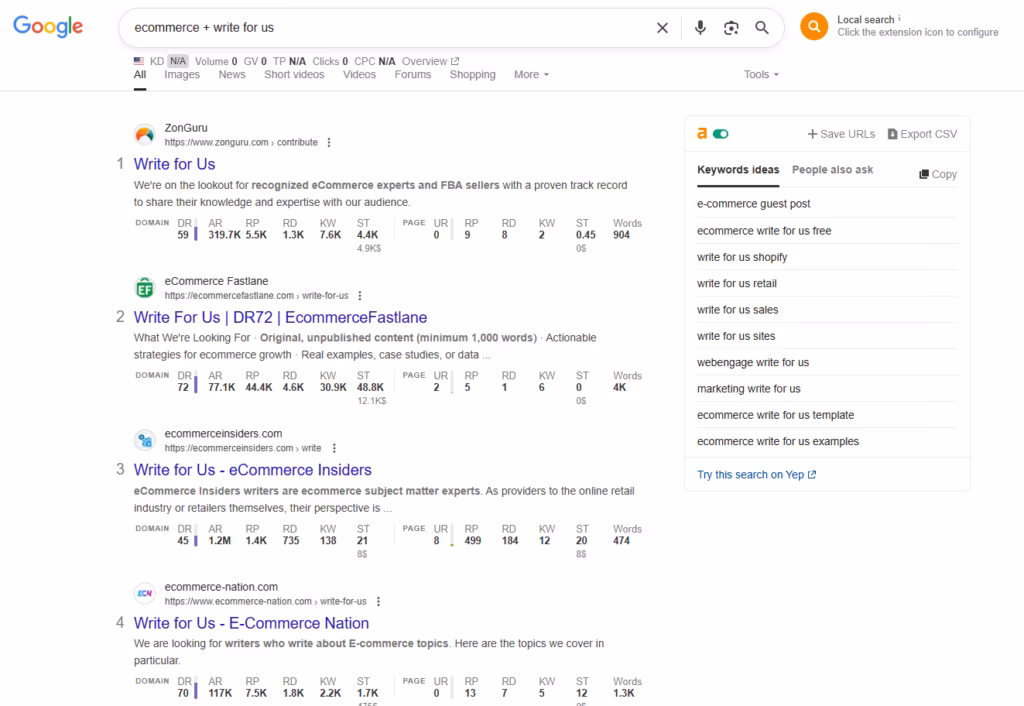The width and height of the screenshot is (1024, 706).
Task: Click keyword write for us sales
Action: [x=737, y=310]
